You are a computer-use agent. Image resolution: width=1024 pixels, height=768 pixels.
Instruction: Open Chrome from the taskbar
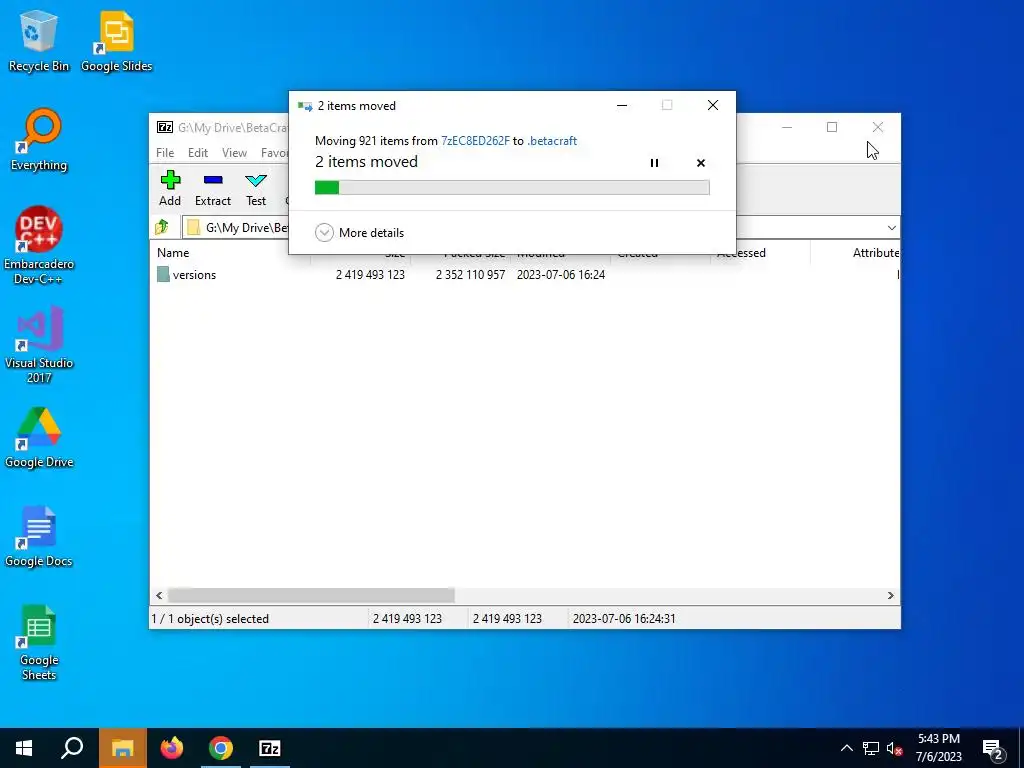pos(221,748)
